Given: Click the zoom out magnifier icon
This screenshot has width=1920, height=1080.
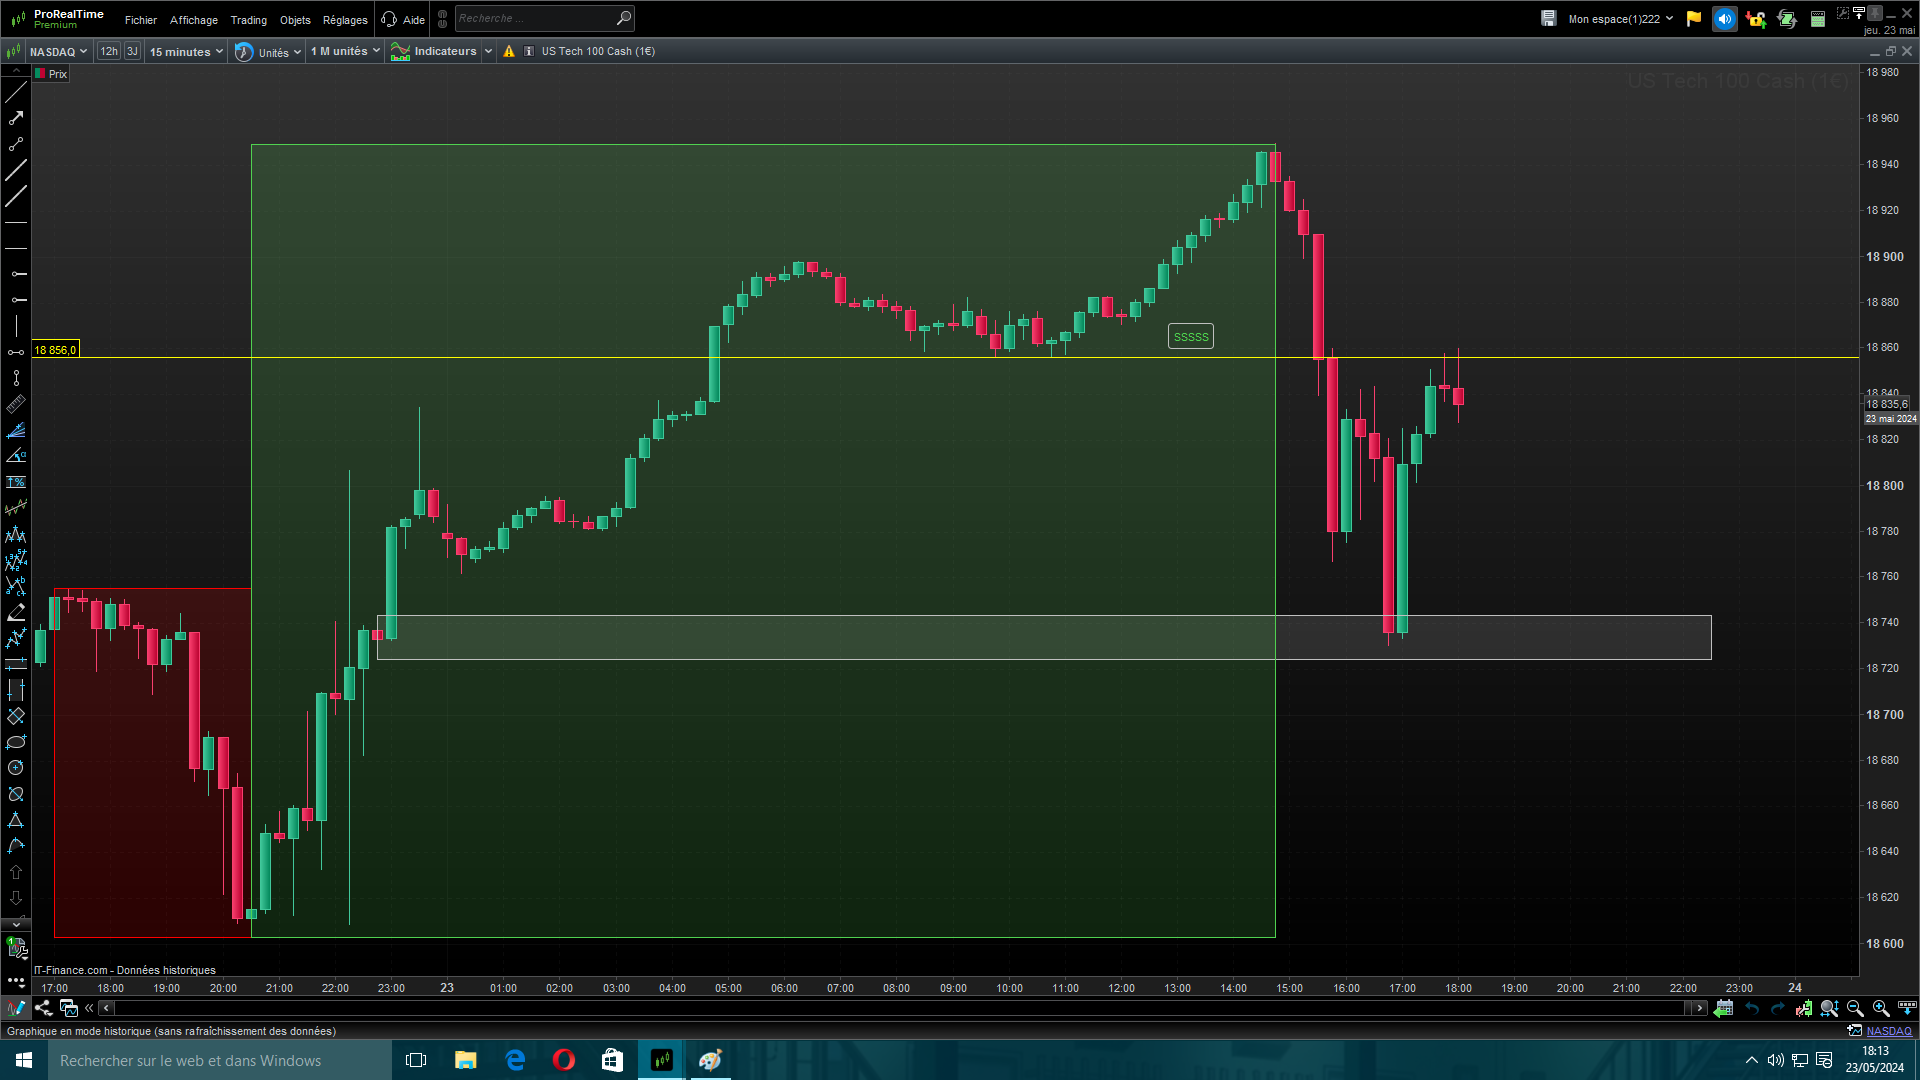Looking at the screenshot, I should point(1855,1008).
